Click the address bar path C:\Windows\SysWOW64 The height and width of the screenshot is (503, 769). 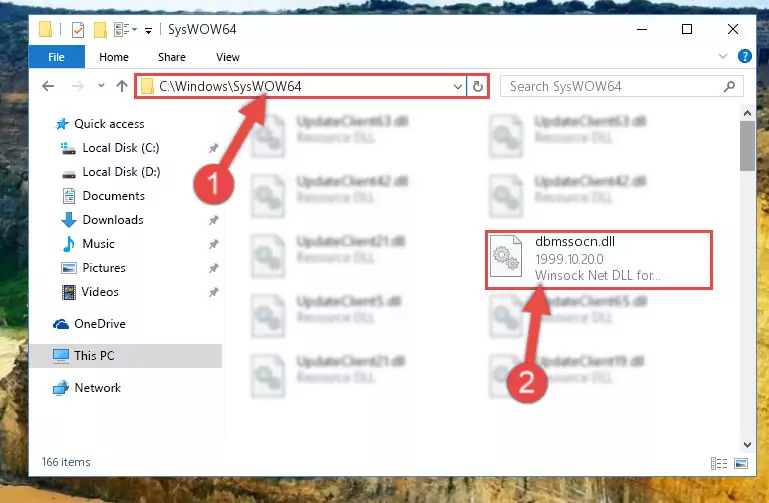point(230,86)
